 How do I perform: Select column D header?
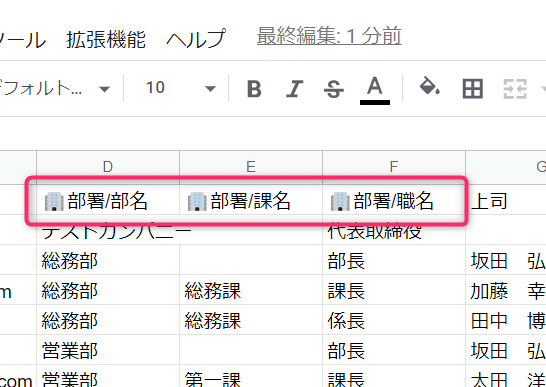[108, 167]
